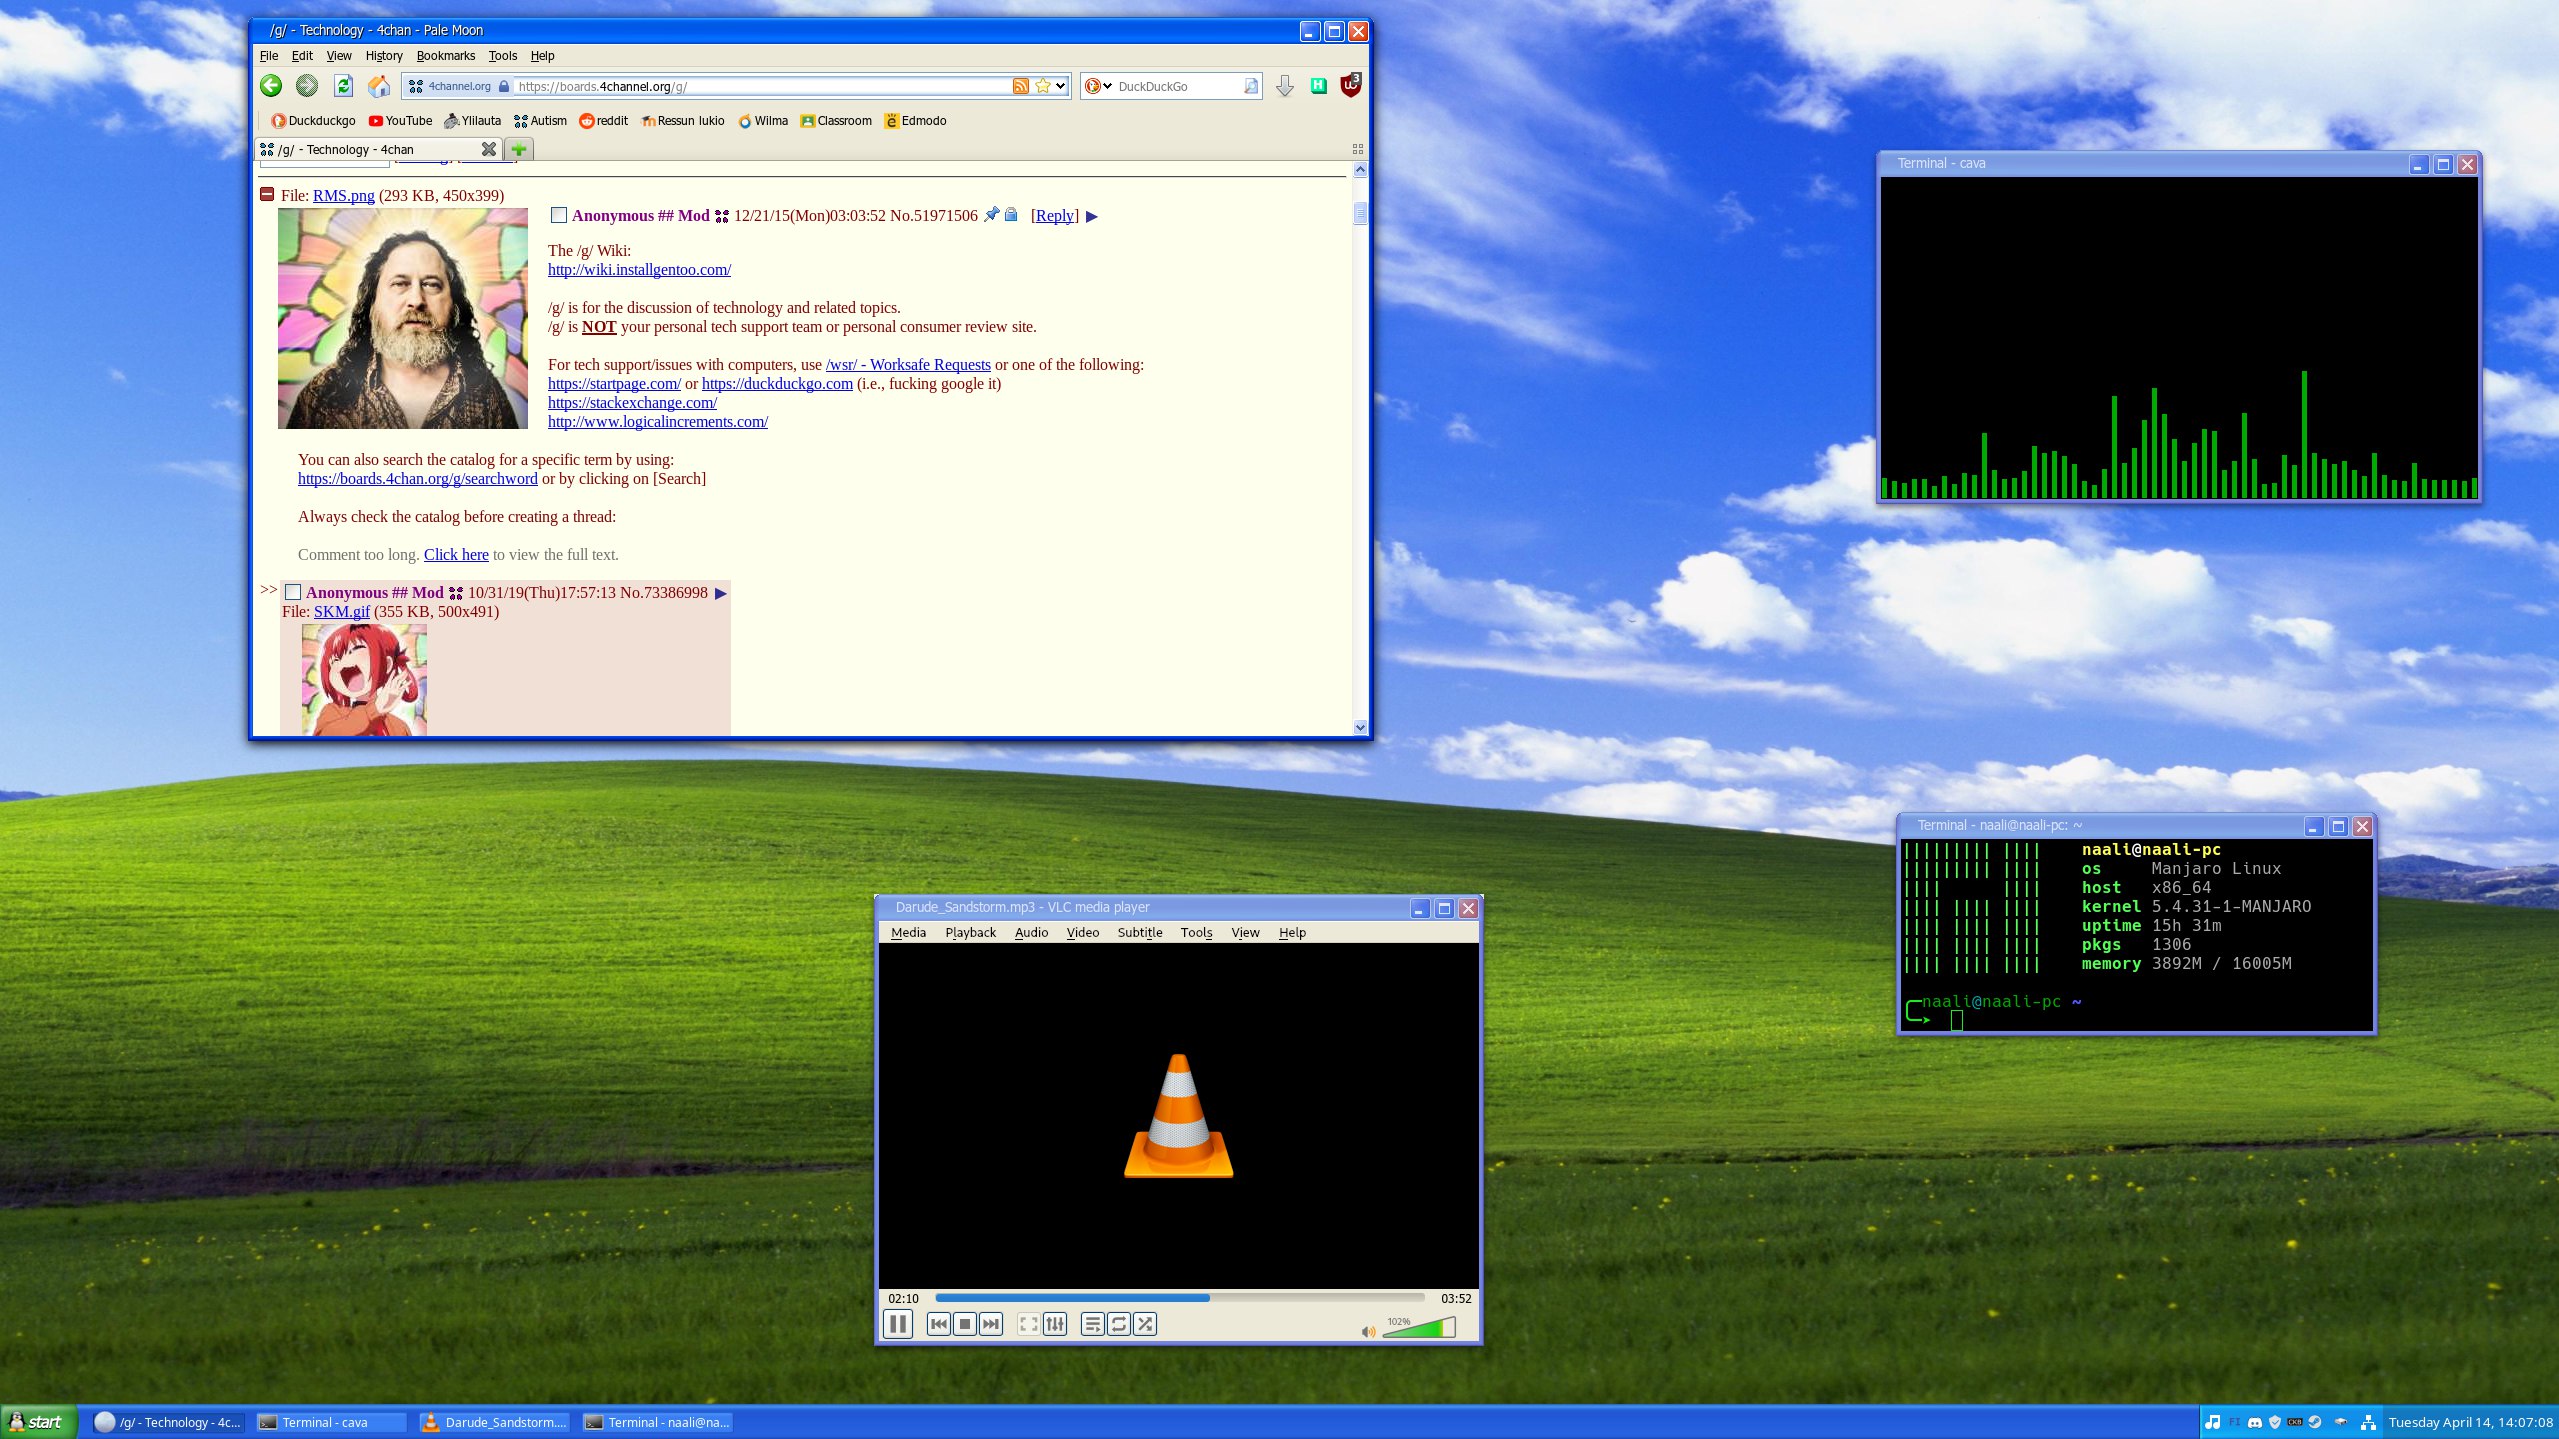Click the CKB keyboard tray icon
The height and width of the screenshot is (1439, 2559).
pos(2294,1422)
